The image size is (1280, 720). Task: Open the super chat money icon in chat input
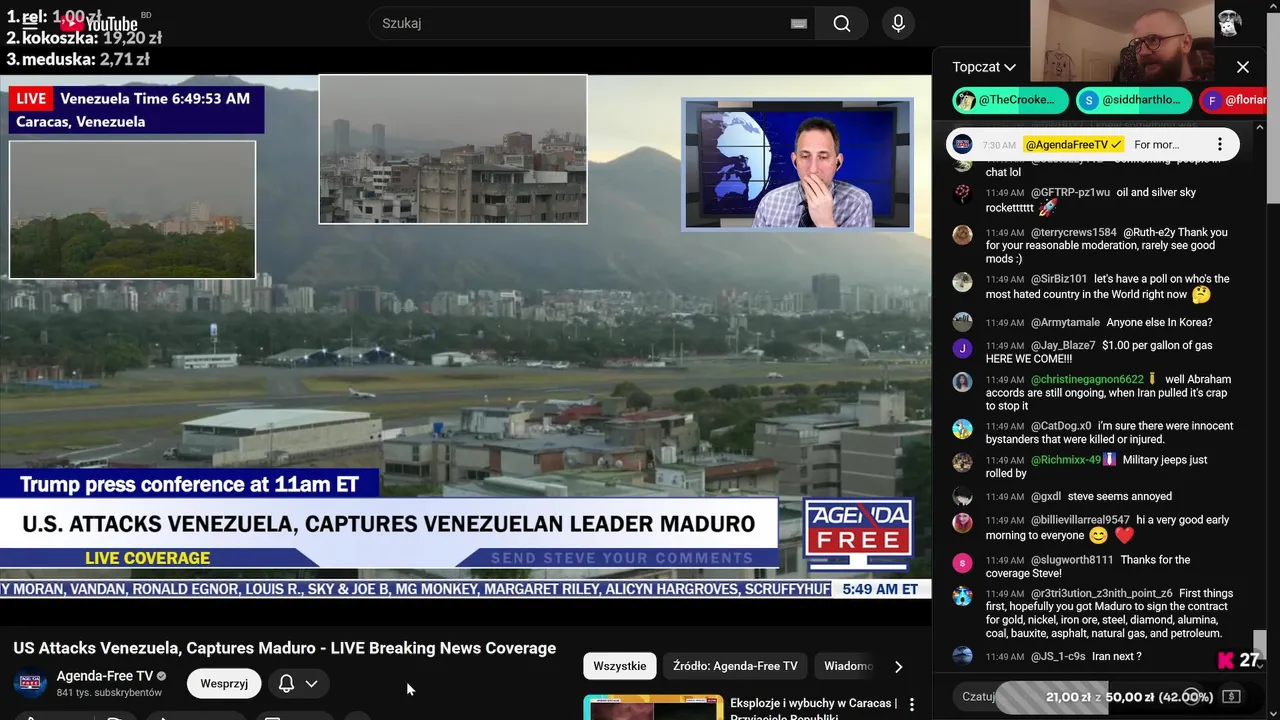[x=1232, y=696]
